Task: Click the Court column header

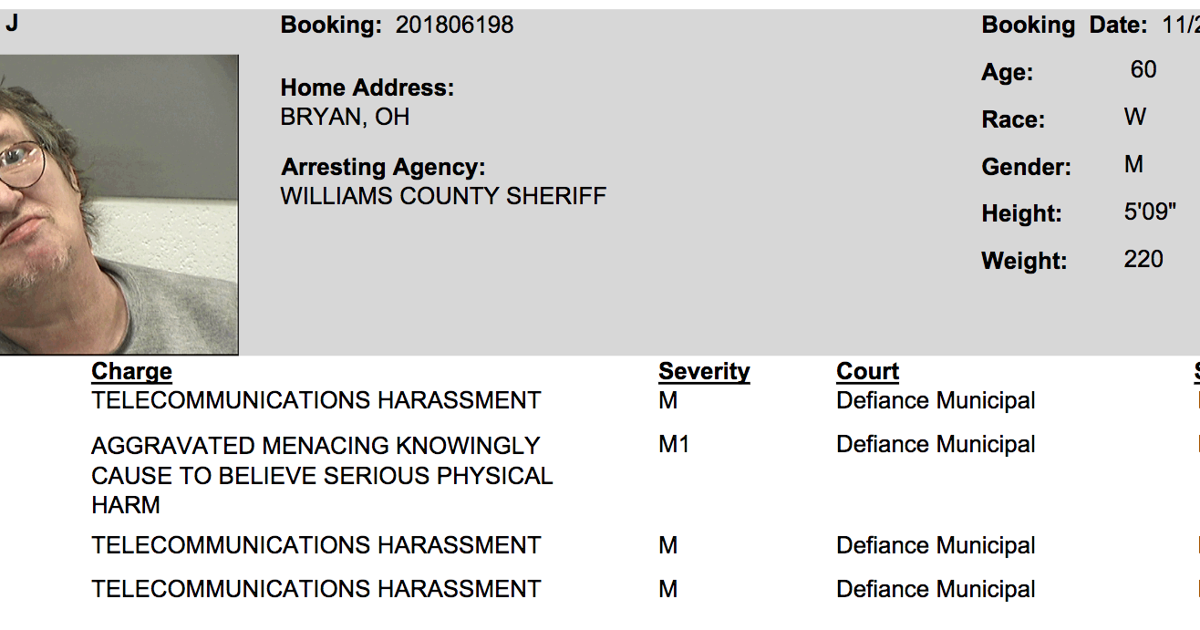Action: (x=867, y=372)
